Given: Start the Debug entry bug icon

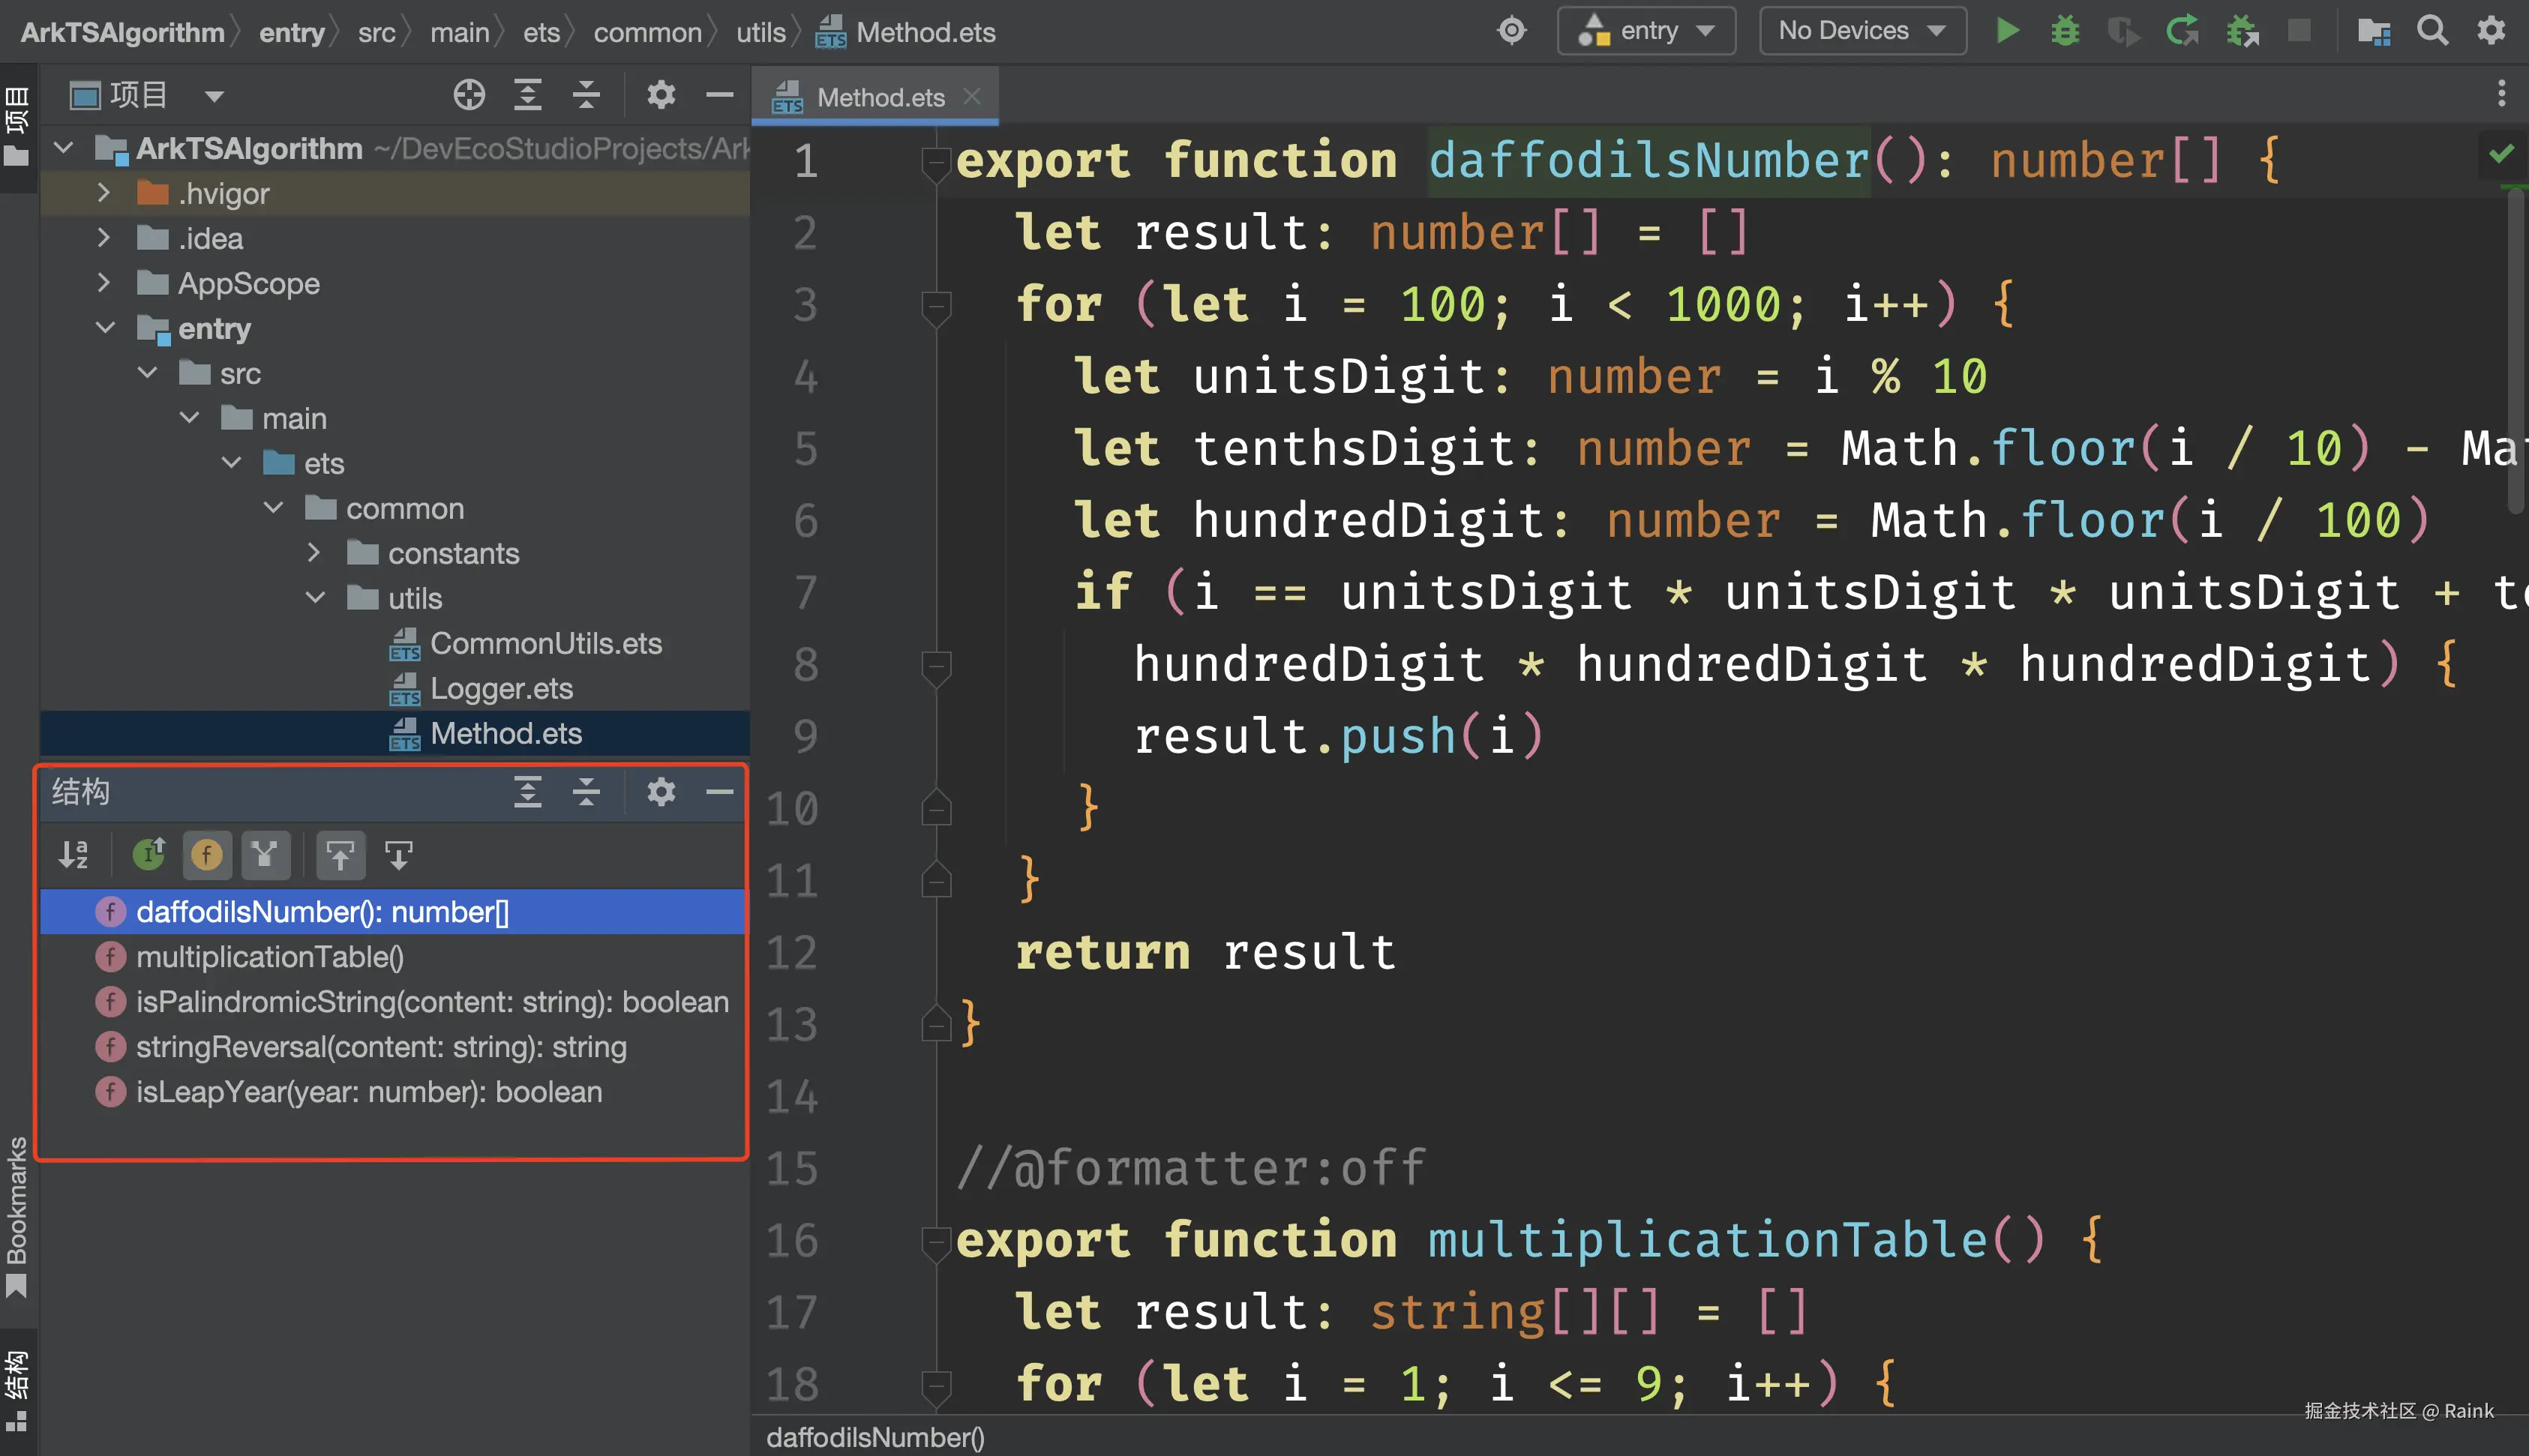Looking at the screenshot, I should click(x=2064, y=30).
